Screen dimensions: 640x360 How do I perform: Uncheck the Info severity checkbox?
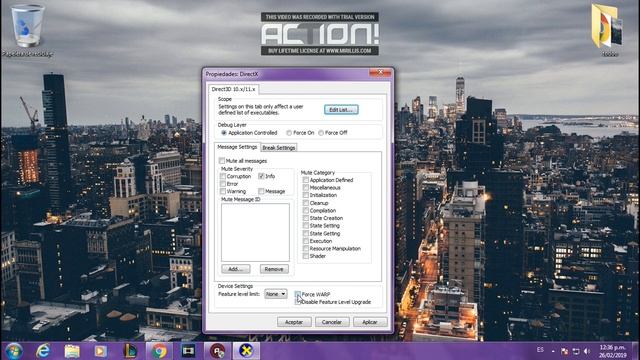[261, 176]
